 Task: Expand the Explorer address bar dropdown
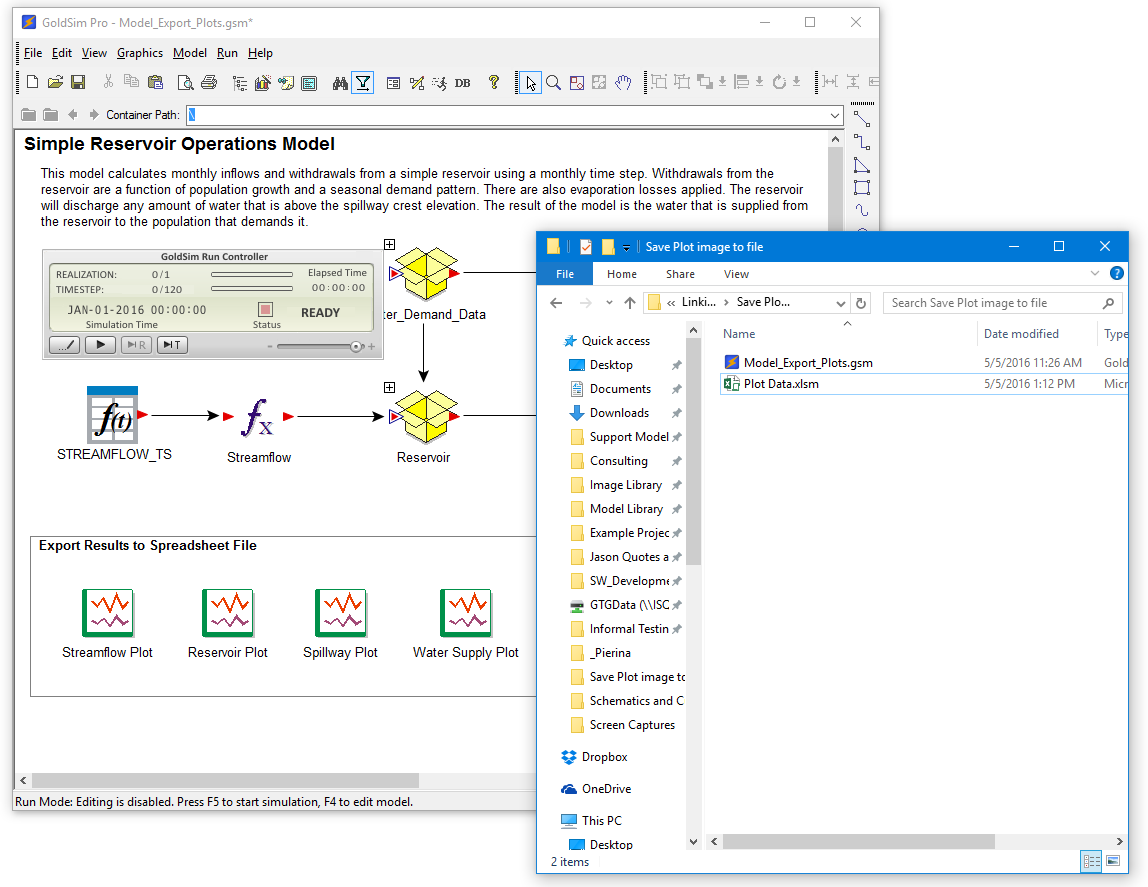[841, 302]
